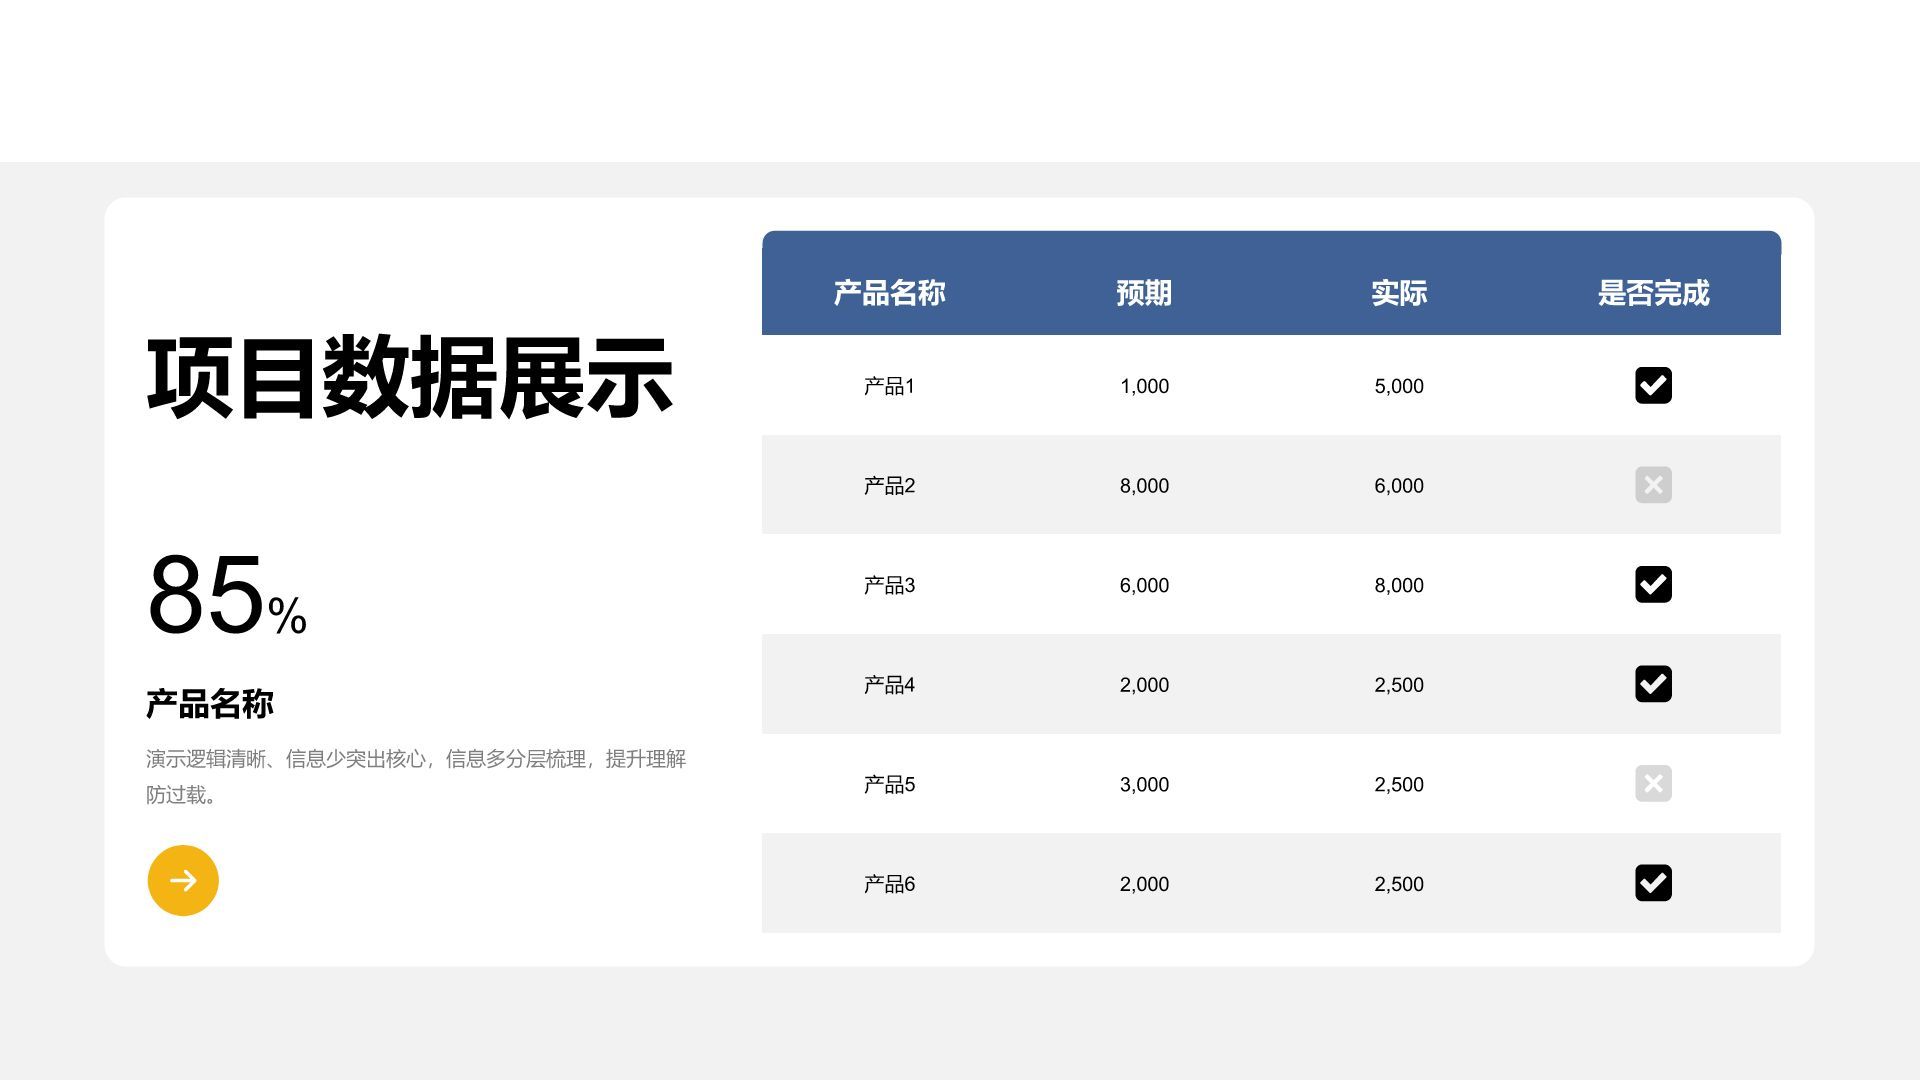Toggle the checked box for 产品3
Image resolution: width=1920 pixels, height=1080 pixels.
click(1653, 584)
